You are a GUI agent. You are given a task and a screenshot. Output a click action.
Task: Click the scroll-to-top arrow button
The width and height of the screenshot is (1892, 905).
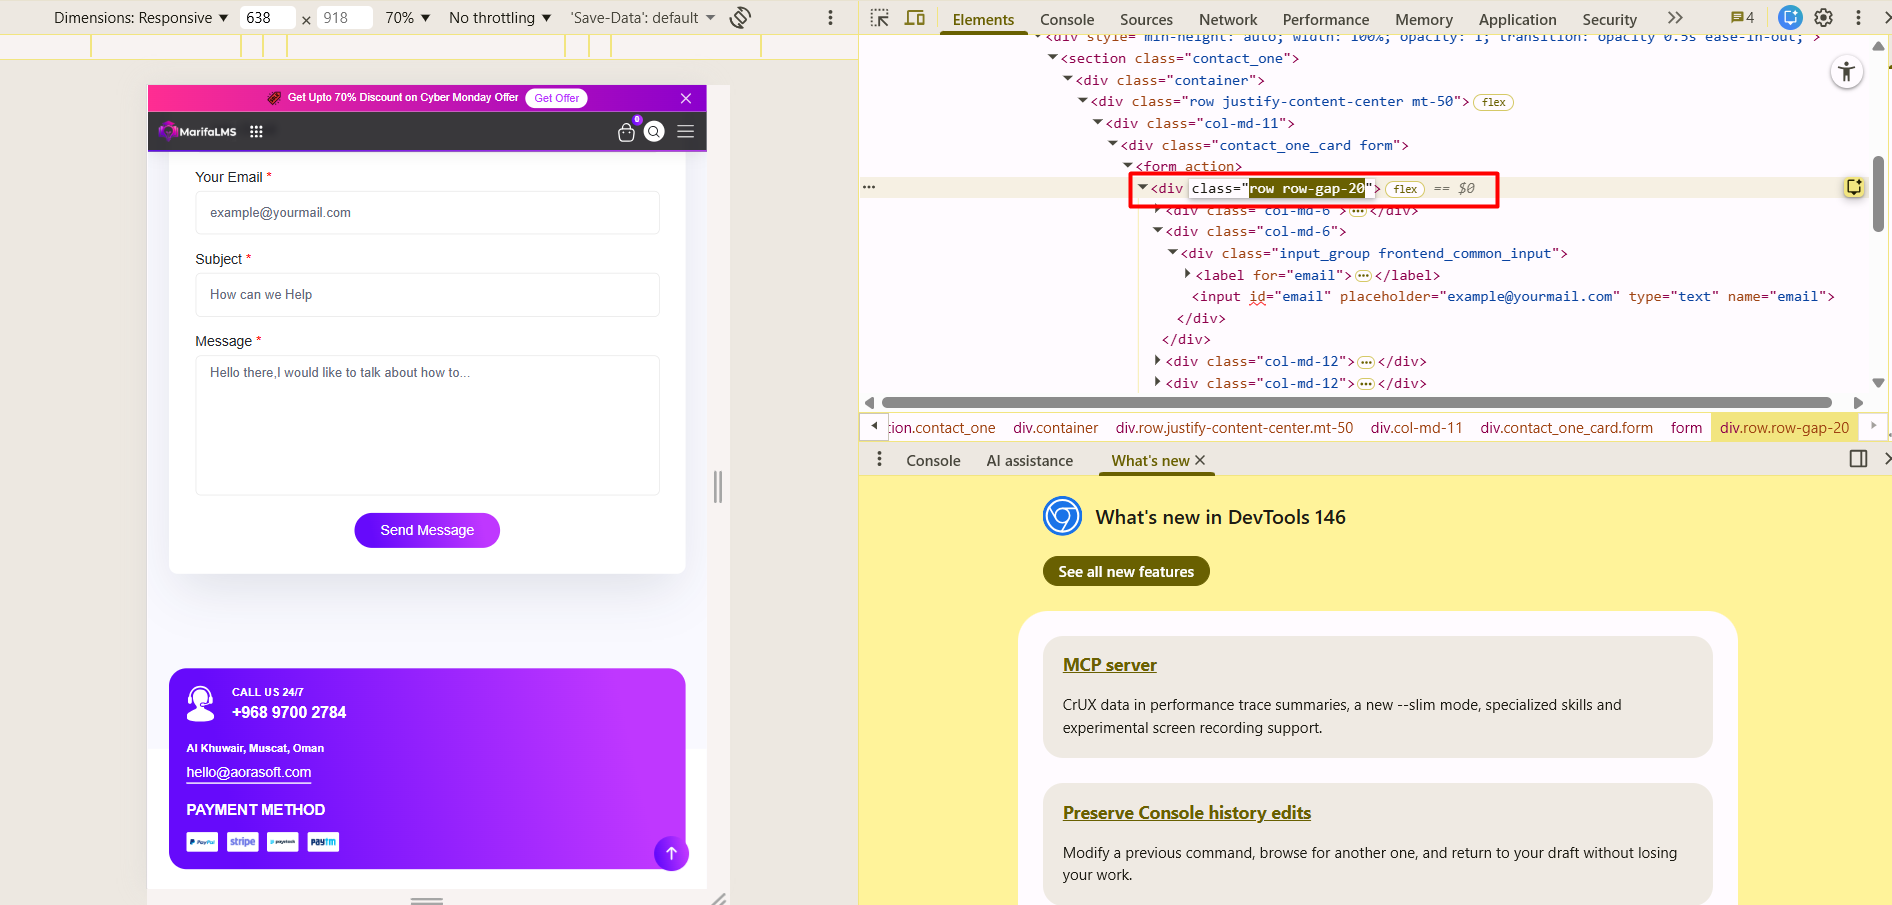[671, 853]
